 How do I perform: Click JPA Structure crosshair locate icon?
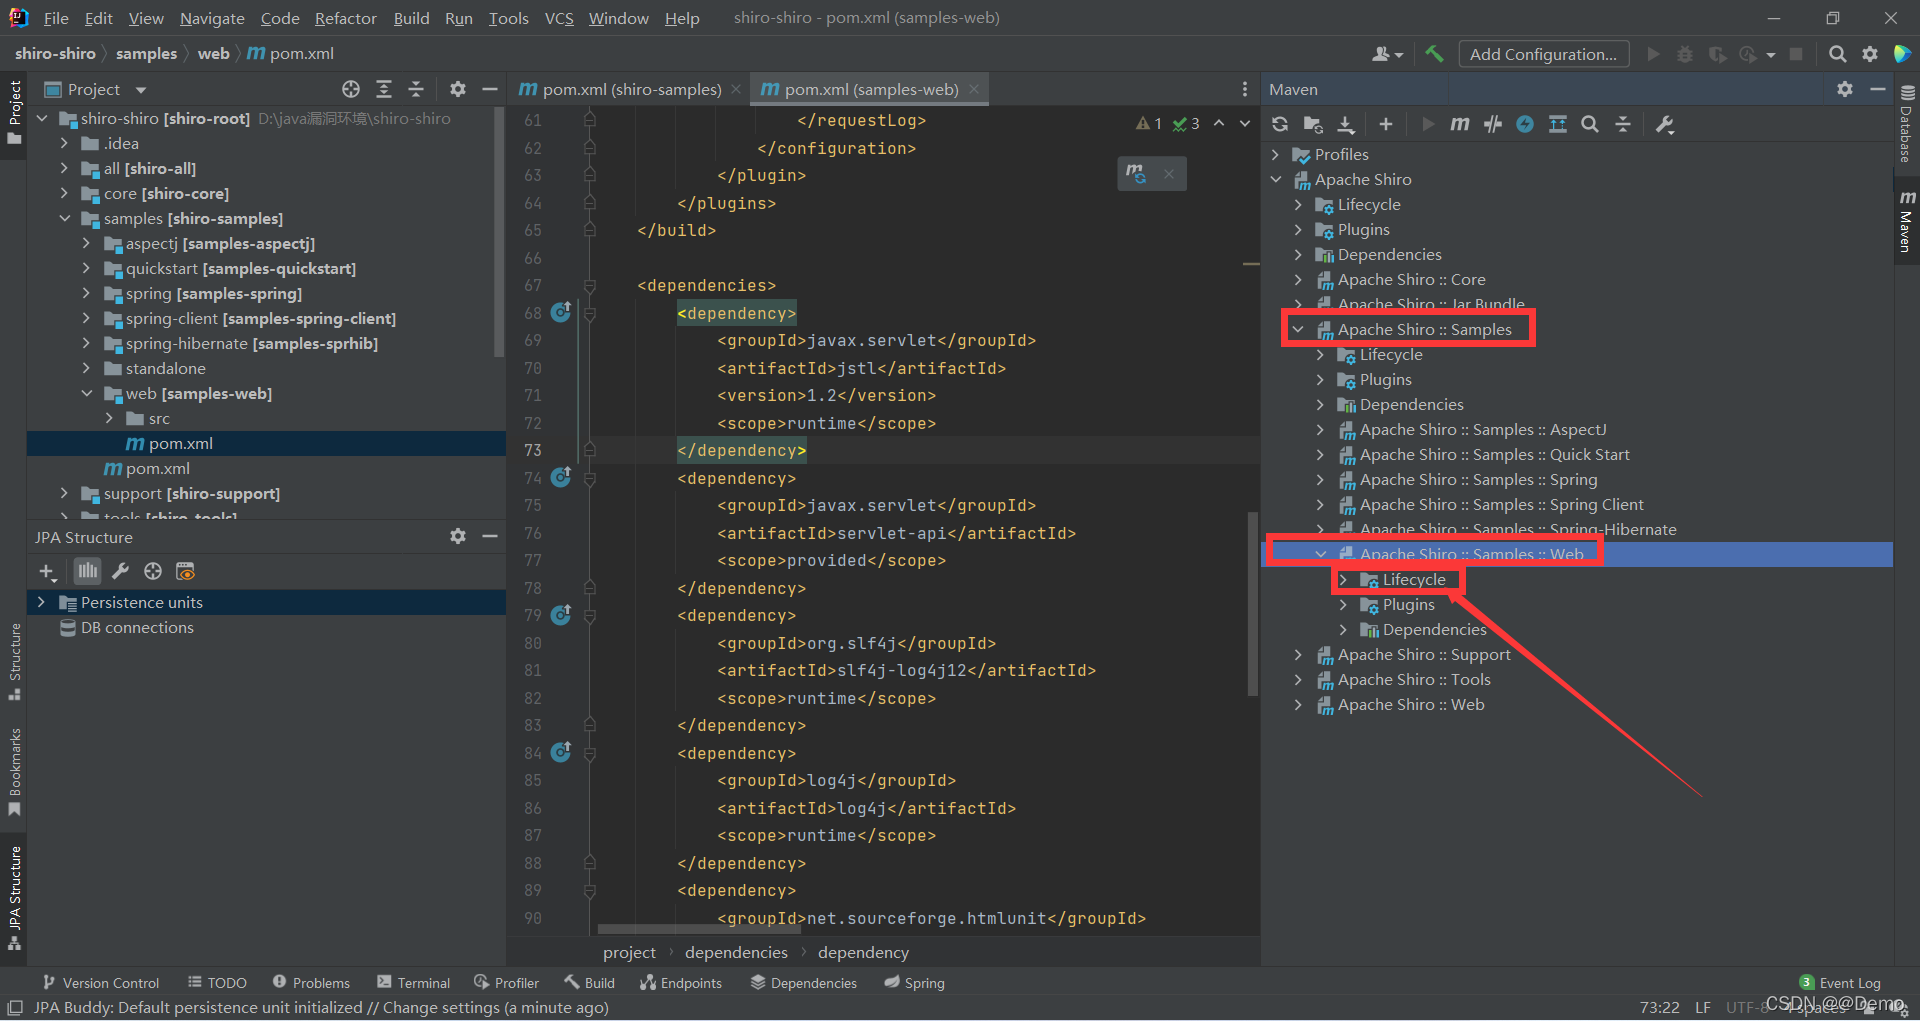[152, 571]
